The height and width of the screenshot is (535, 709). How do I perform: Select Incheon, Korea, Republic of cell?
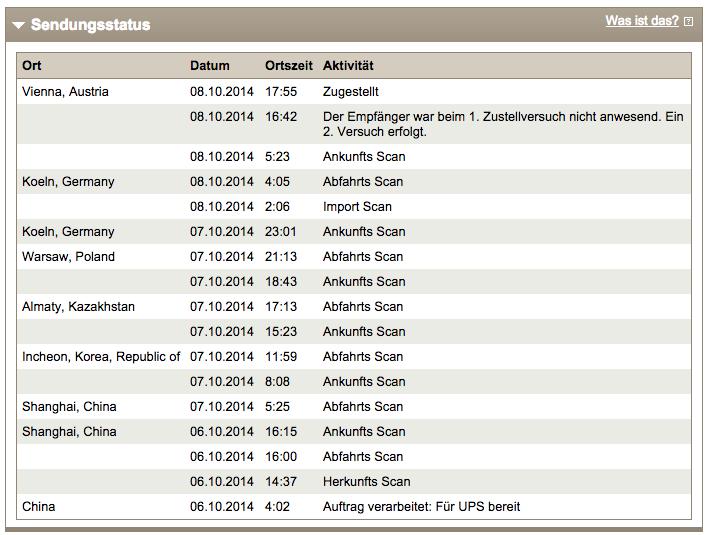[x=101, y=357]
